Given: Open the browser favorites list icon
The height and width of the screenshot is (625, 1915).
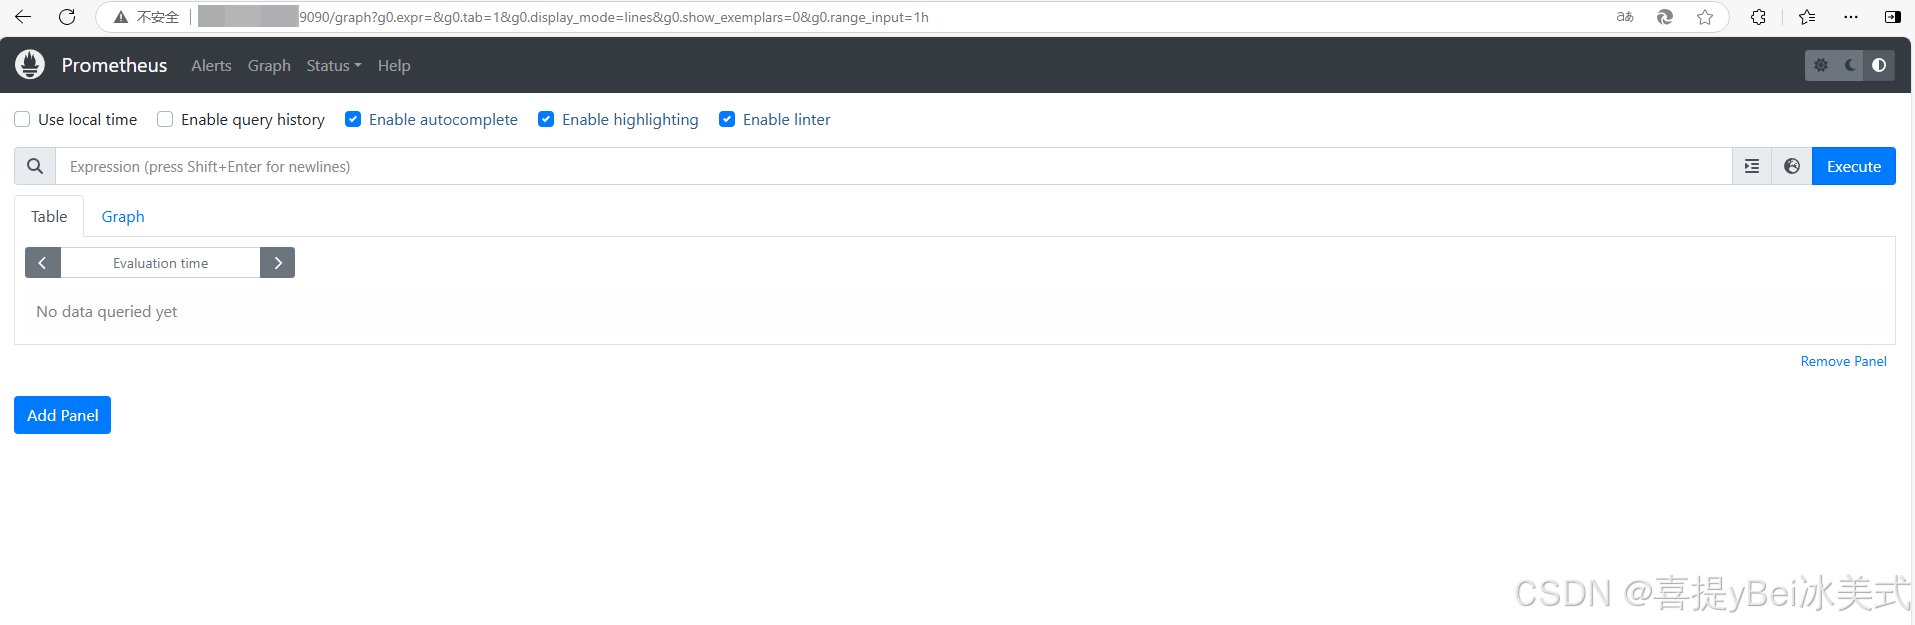Looking at the screenshot, I should click(1807, 17).
